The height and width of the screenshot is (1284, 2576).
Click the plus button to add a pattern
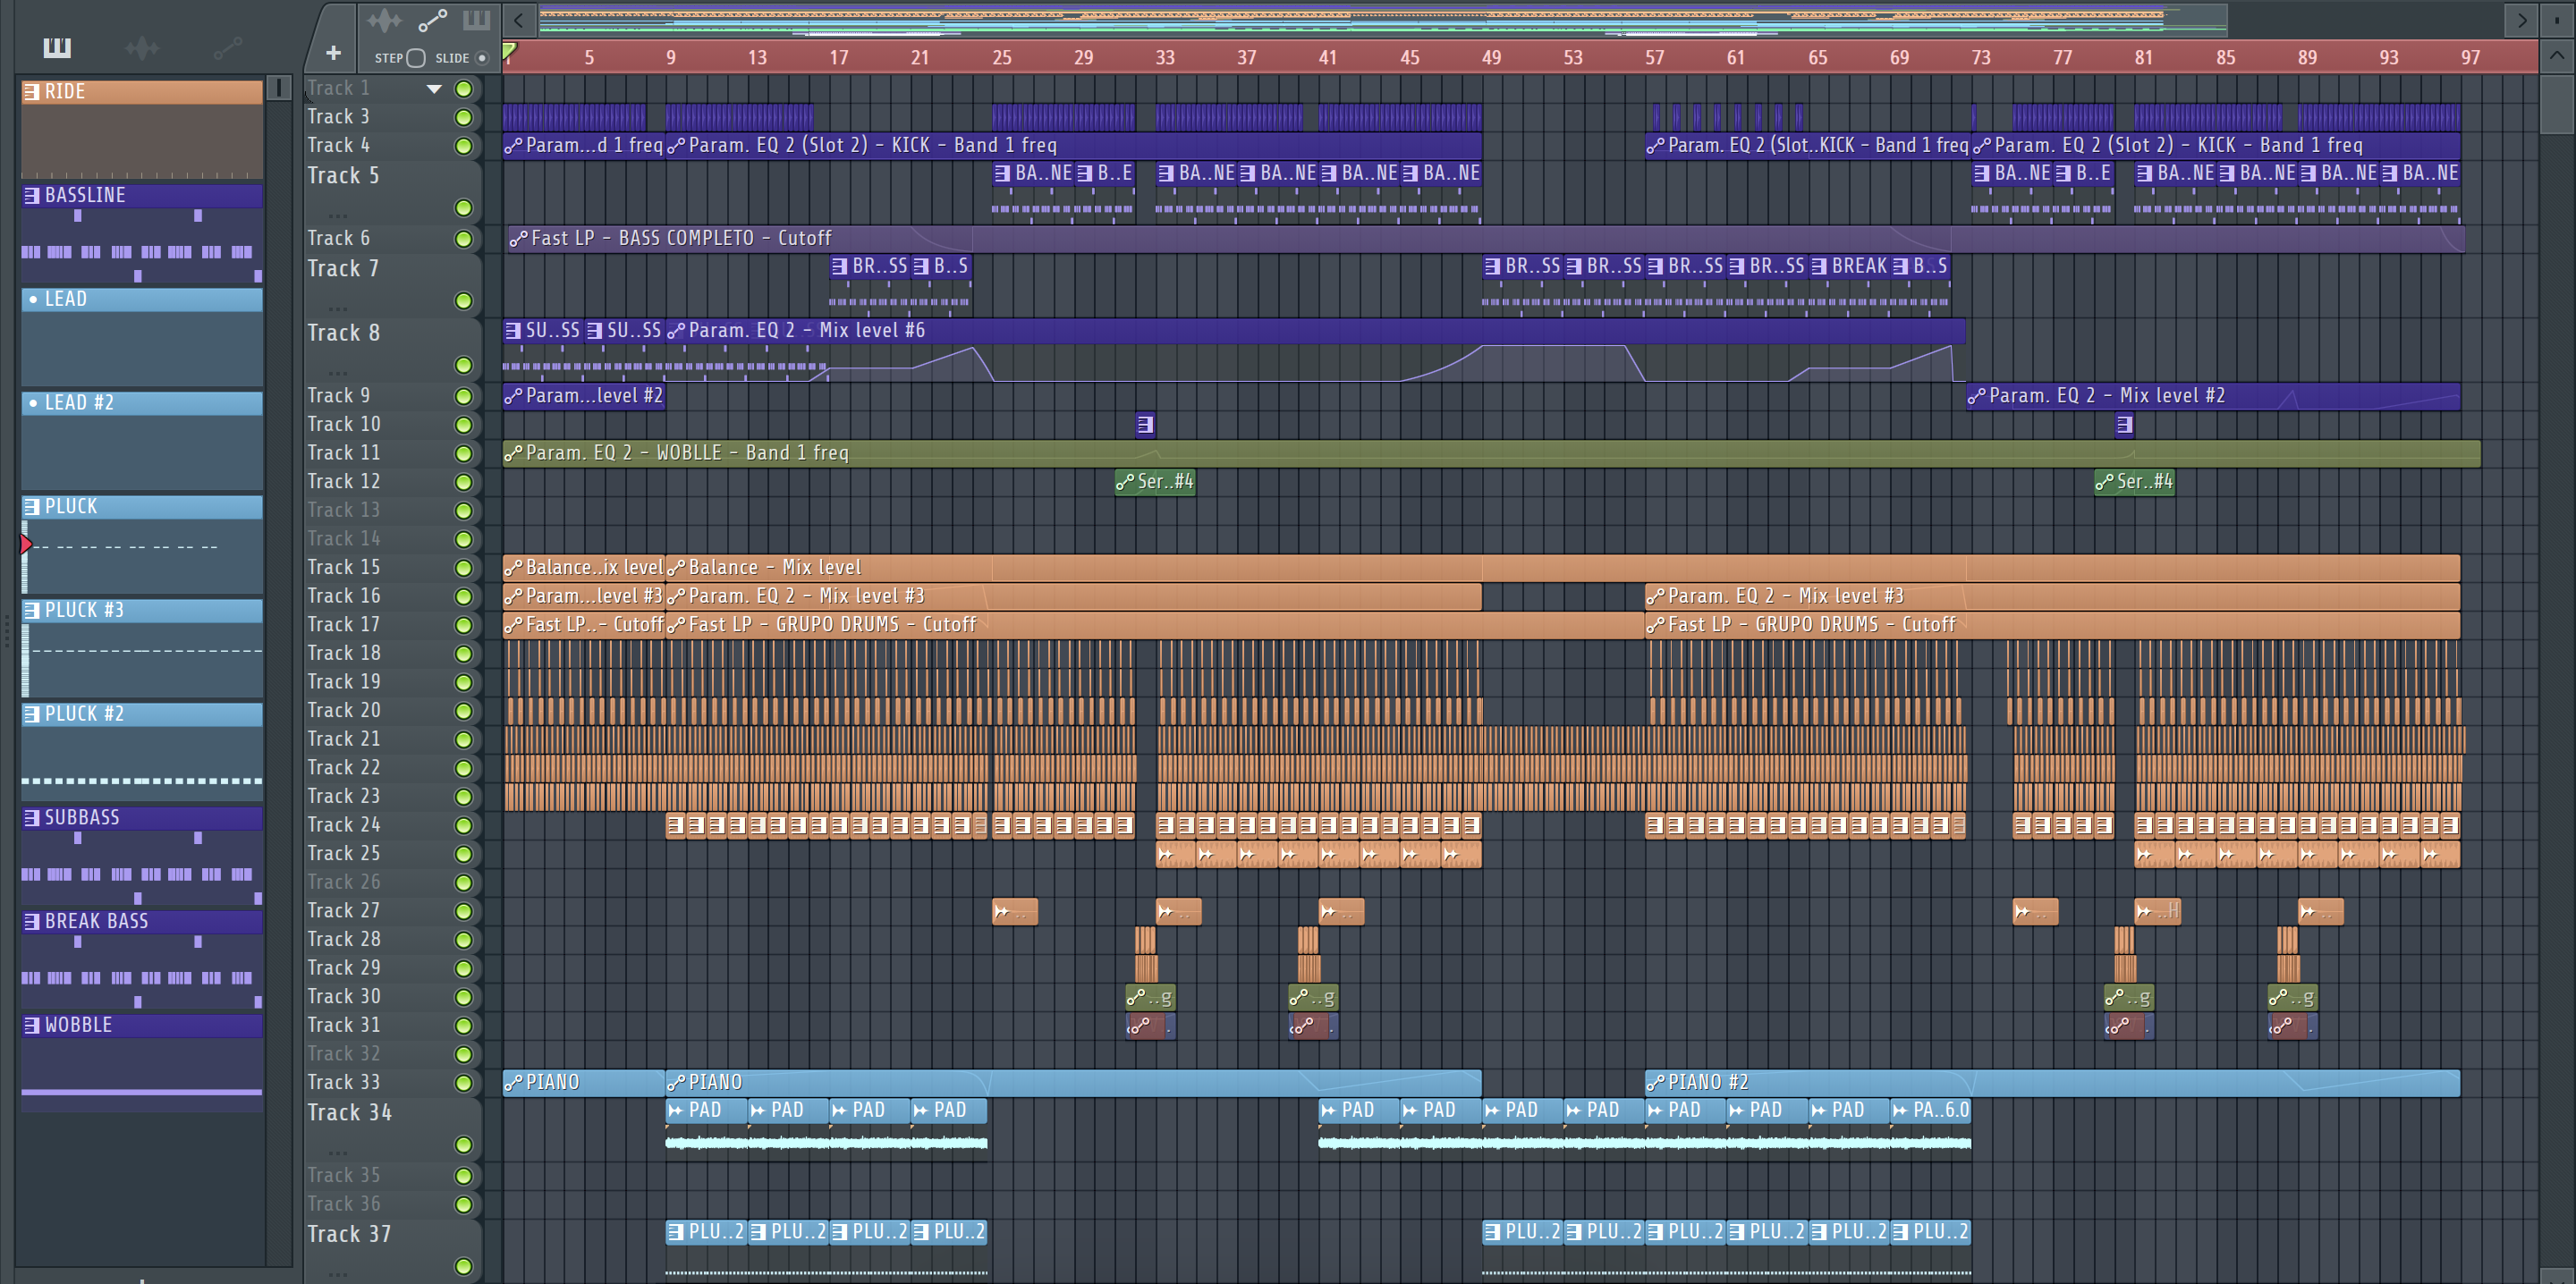(x=333, y=53)
